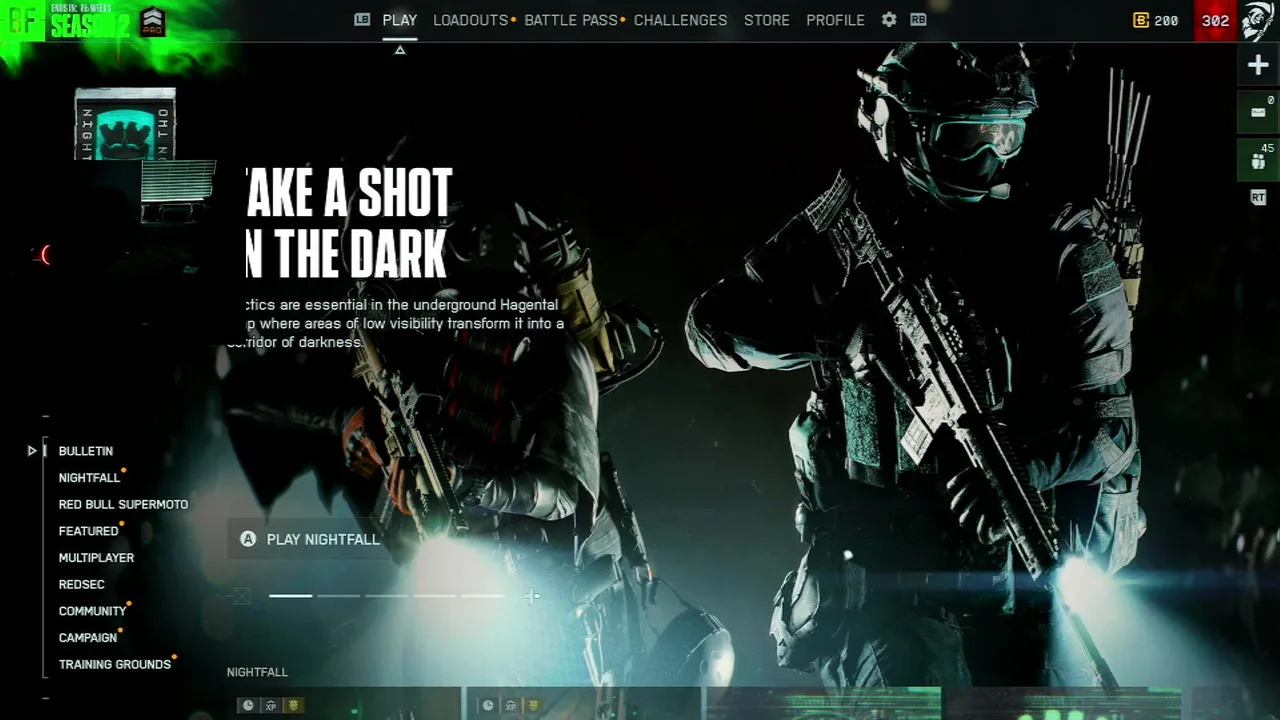The width and height of the screenshot is (1280, 720).
Task: Choose RED BULL SUPERMOTO in the side menu
Action: (x=123, y=504)
